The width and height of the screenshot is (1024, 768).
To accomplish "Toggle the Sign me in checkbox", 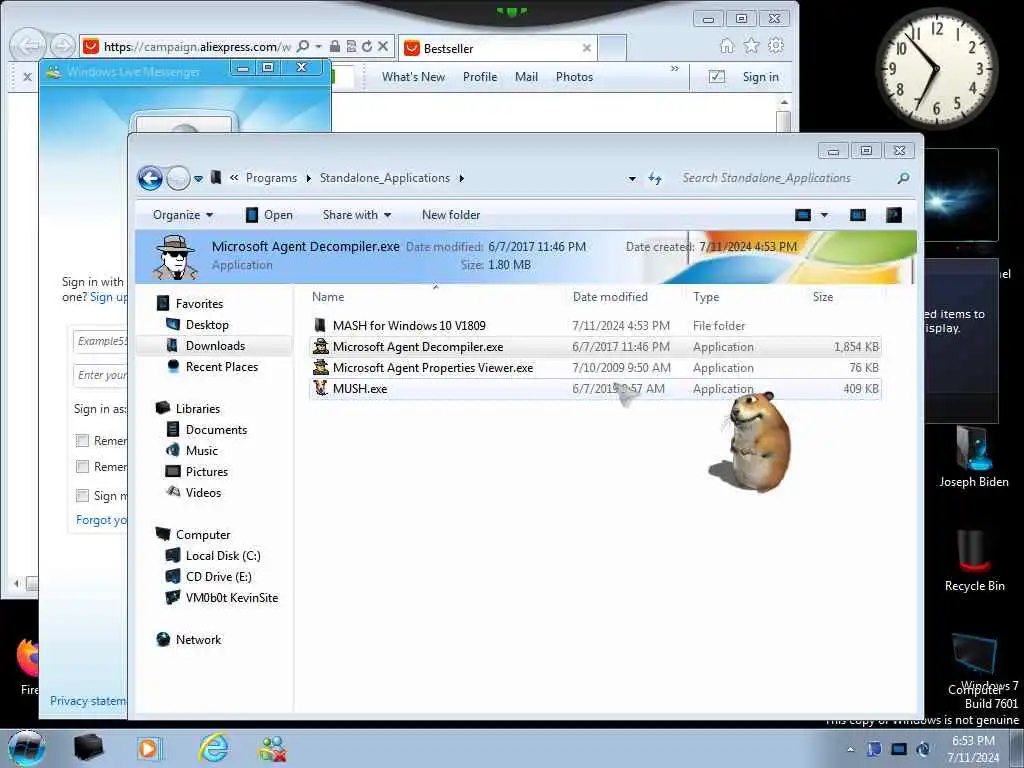I will pos(82,496).
